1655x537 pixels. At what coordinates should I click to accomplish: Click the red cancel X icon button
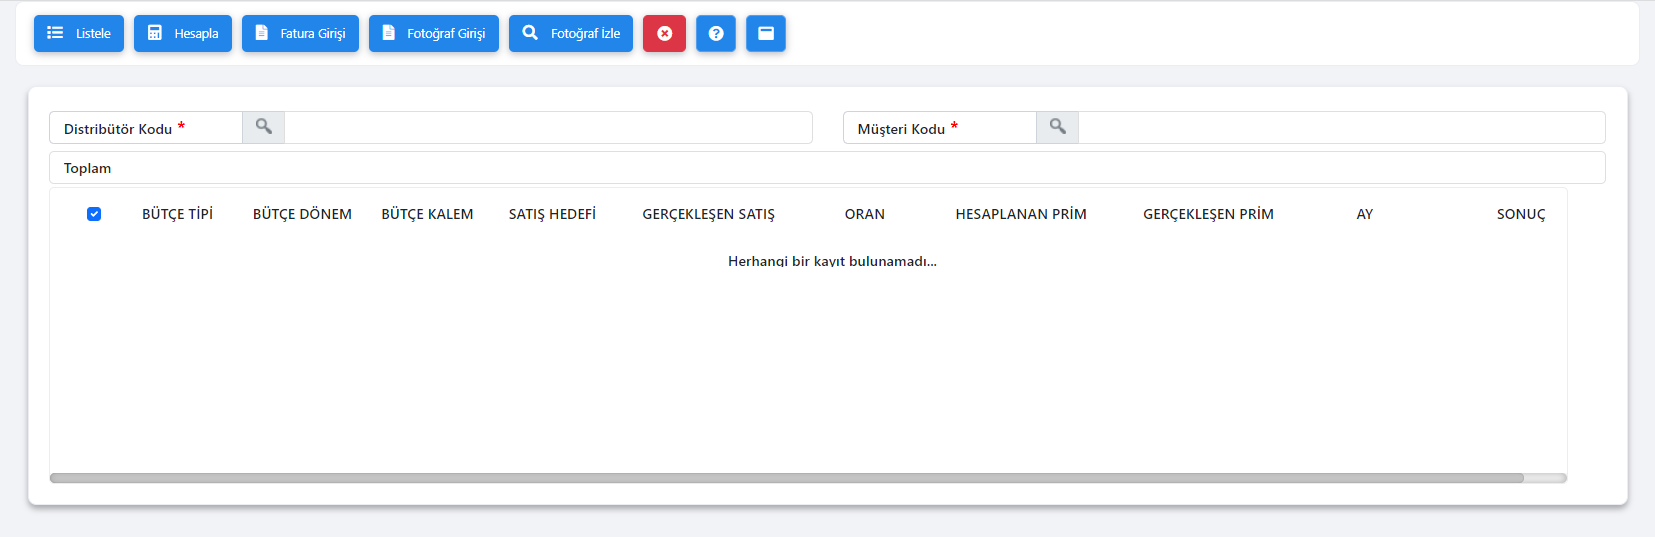tap(664, 33)
